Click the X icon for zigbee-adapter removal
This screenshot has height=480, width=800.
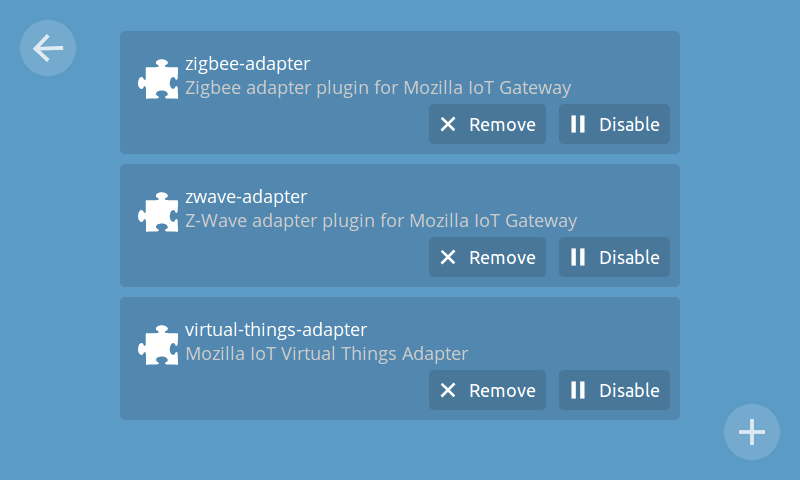click(448, 124)
